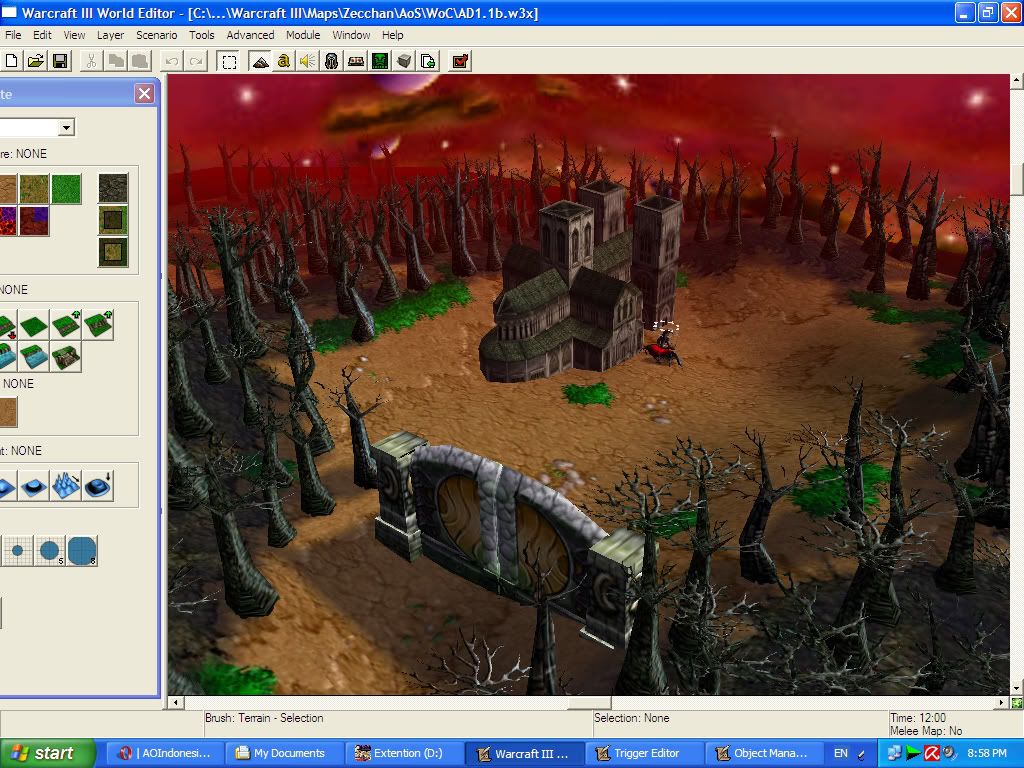Click the 'Time: 12:00' status text

(x=918, y=718)
